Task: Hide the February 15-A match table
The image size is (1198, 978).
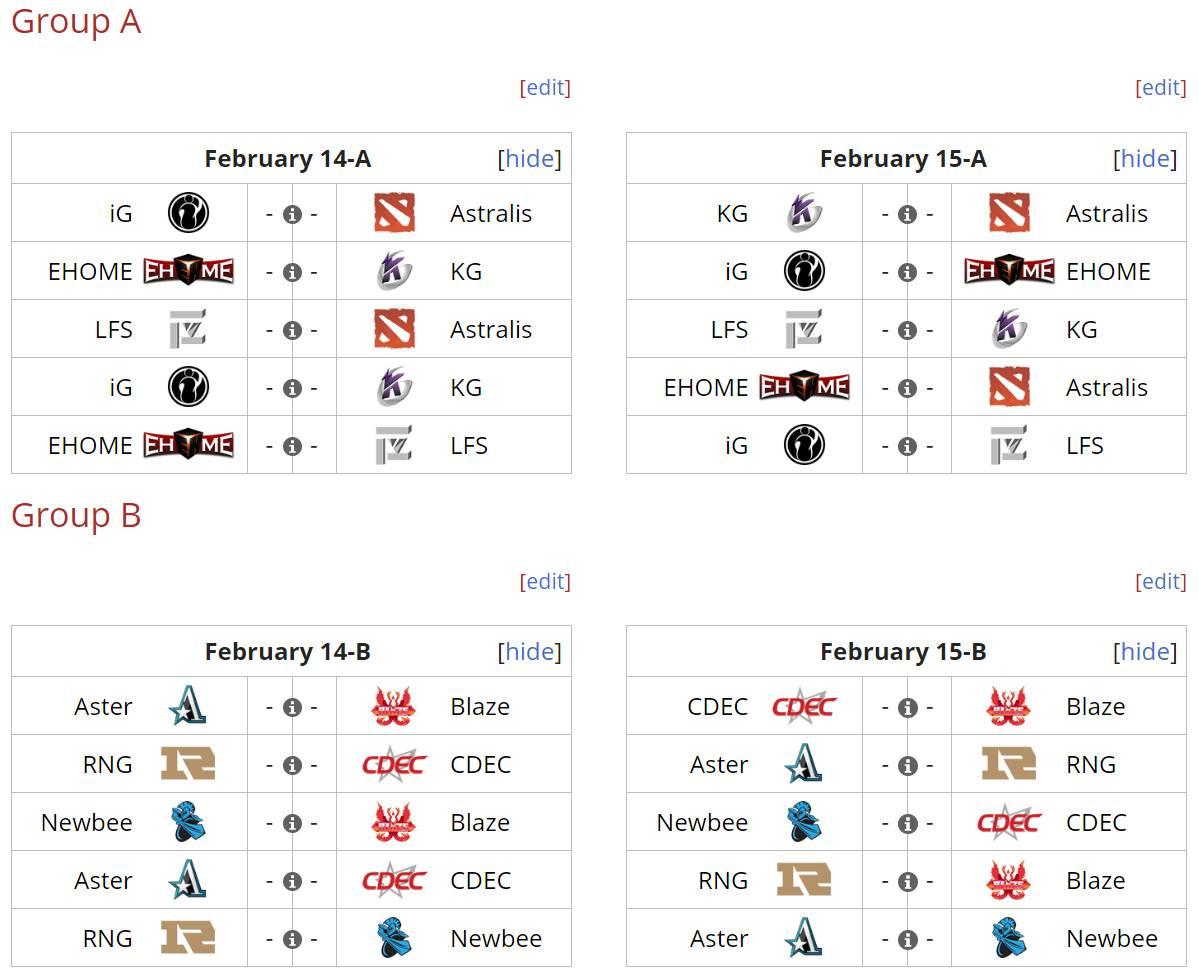Action: pos(1145,158)
